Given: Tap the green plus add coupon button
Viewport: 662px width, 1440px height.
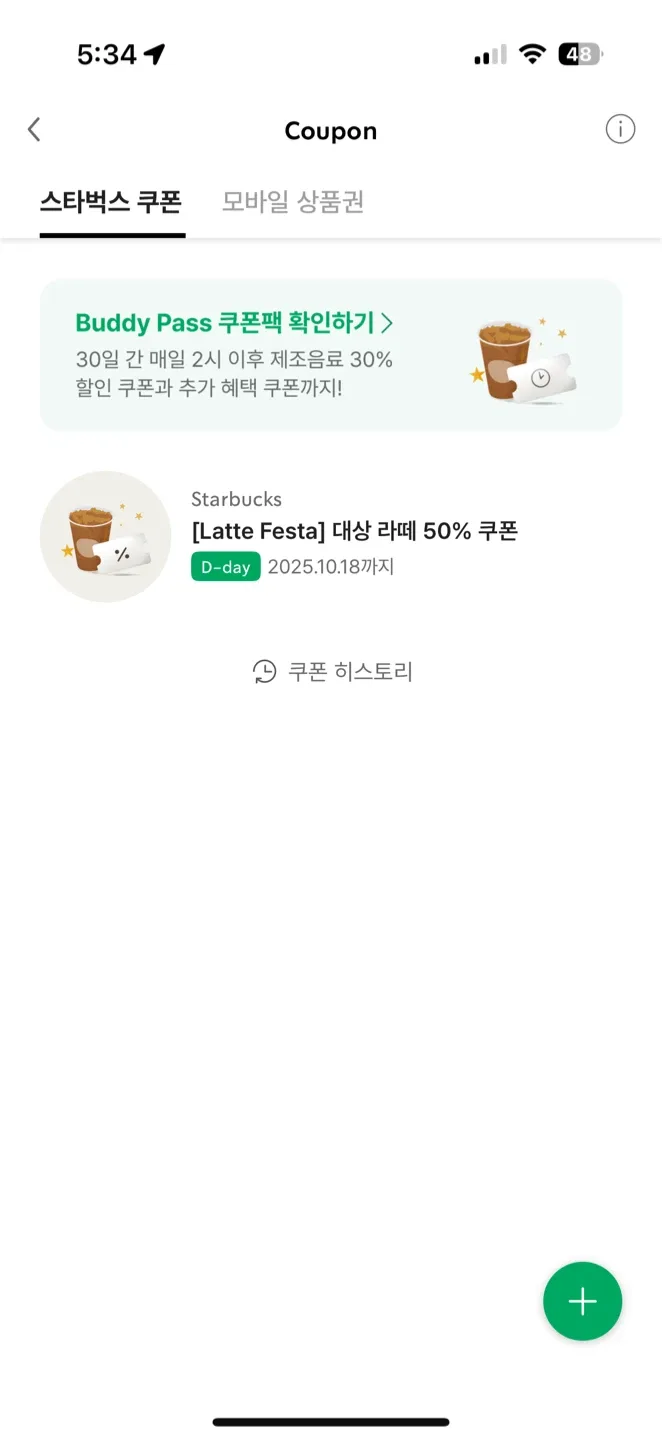Looking at the screenshot, I should (x=582, y=1301).
